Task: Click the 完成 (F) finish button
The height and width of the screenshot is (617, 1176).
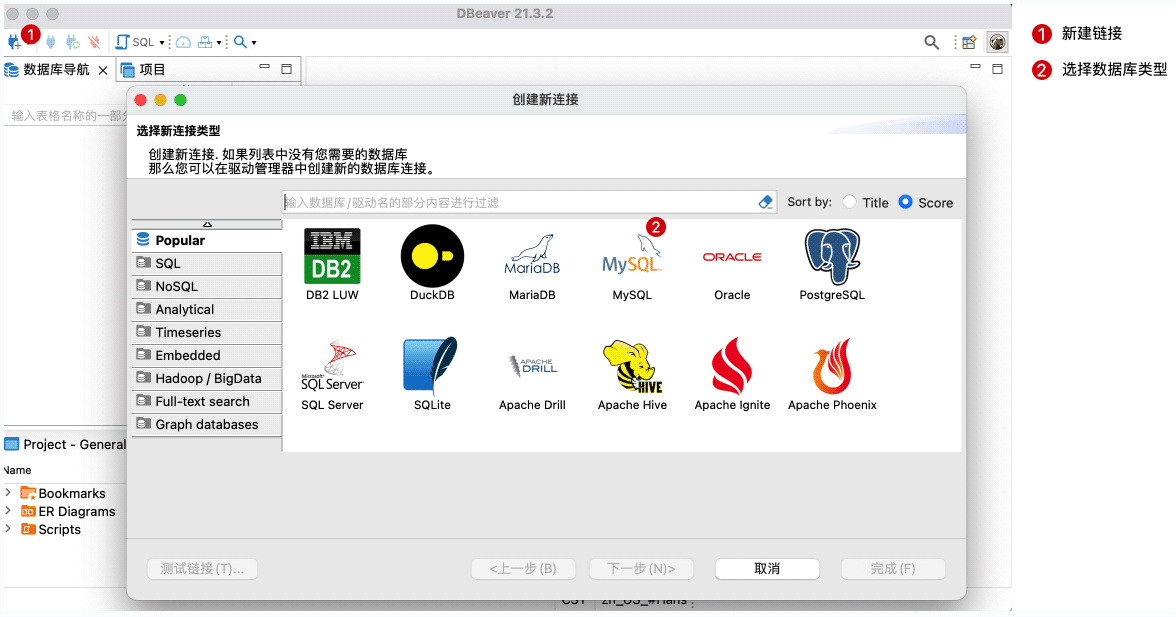Action: (x=893, y=569)
